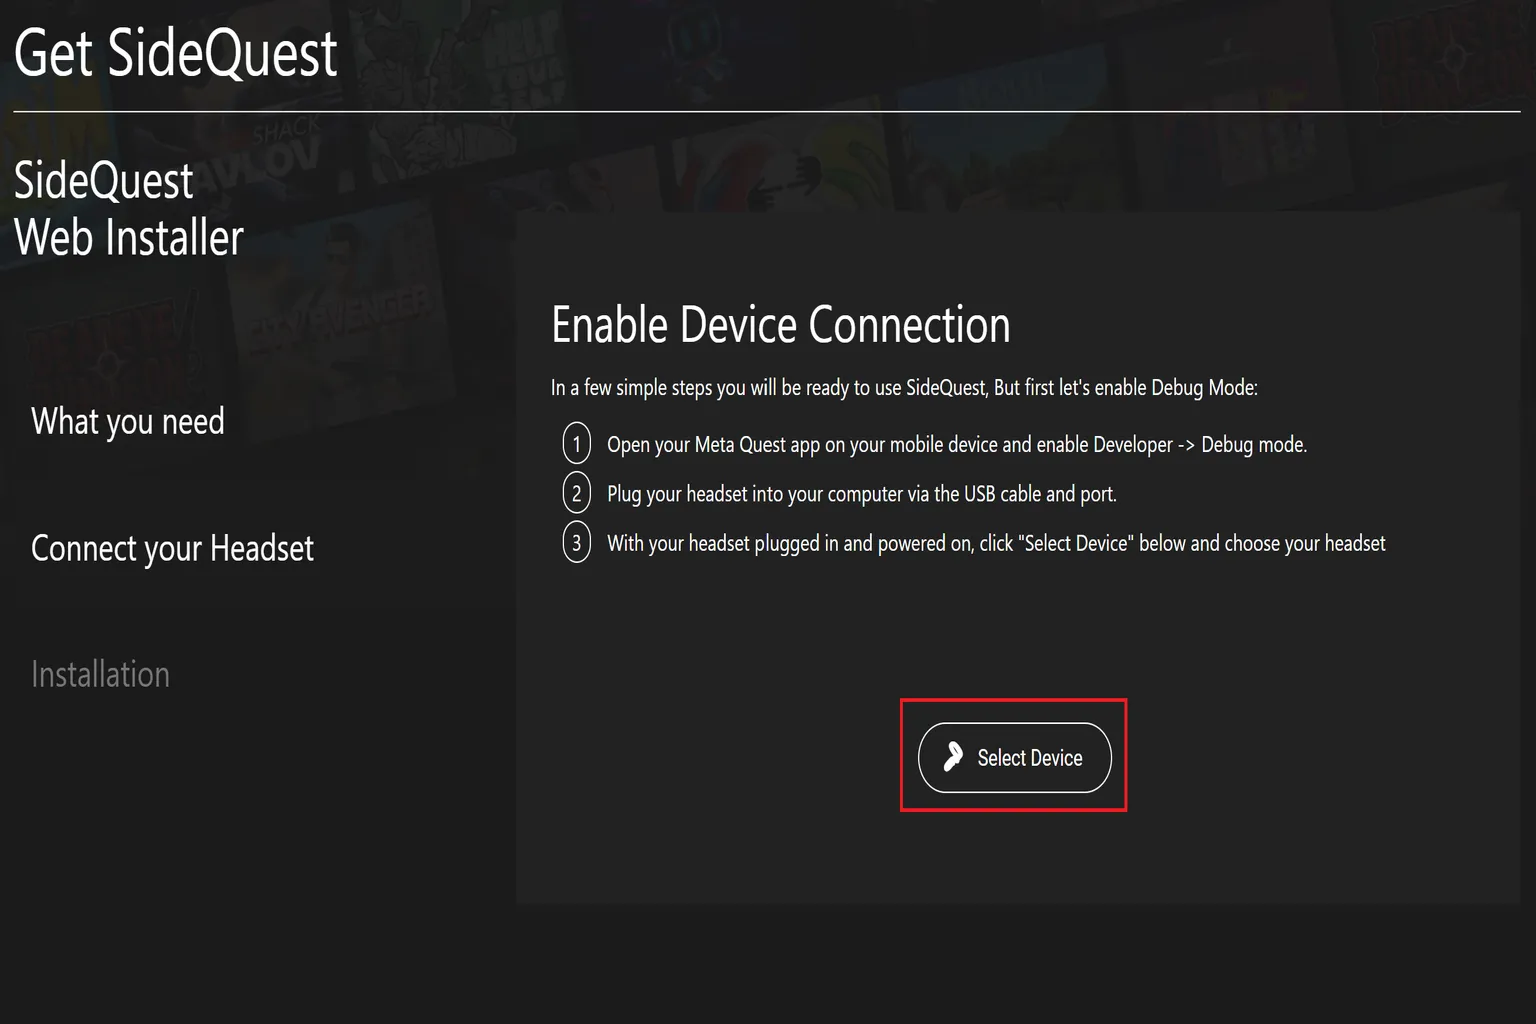Open the What you need step
1536x1024 pixels.
(127, 421)
